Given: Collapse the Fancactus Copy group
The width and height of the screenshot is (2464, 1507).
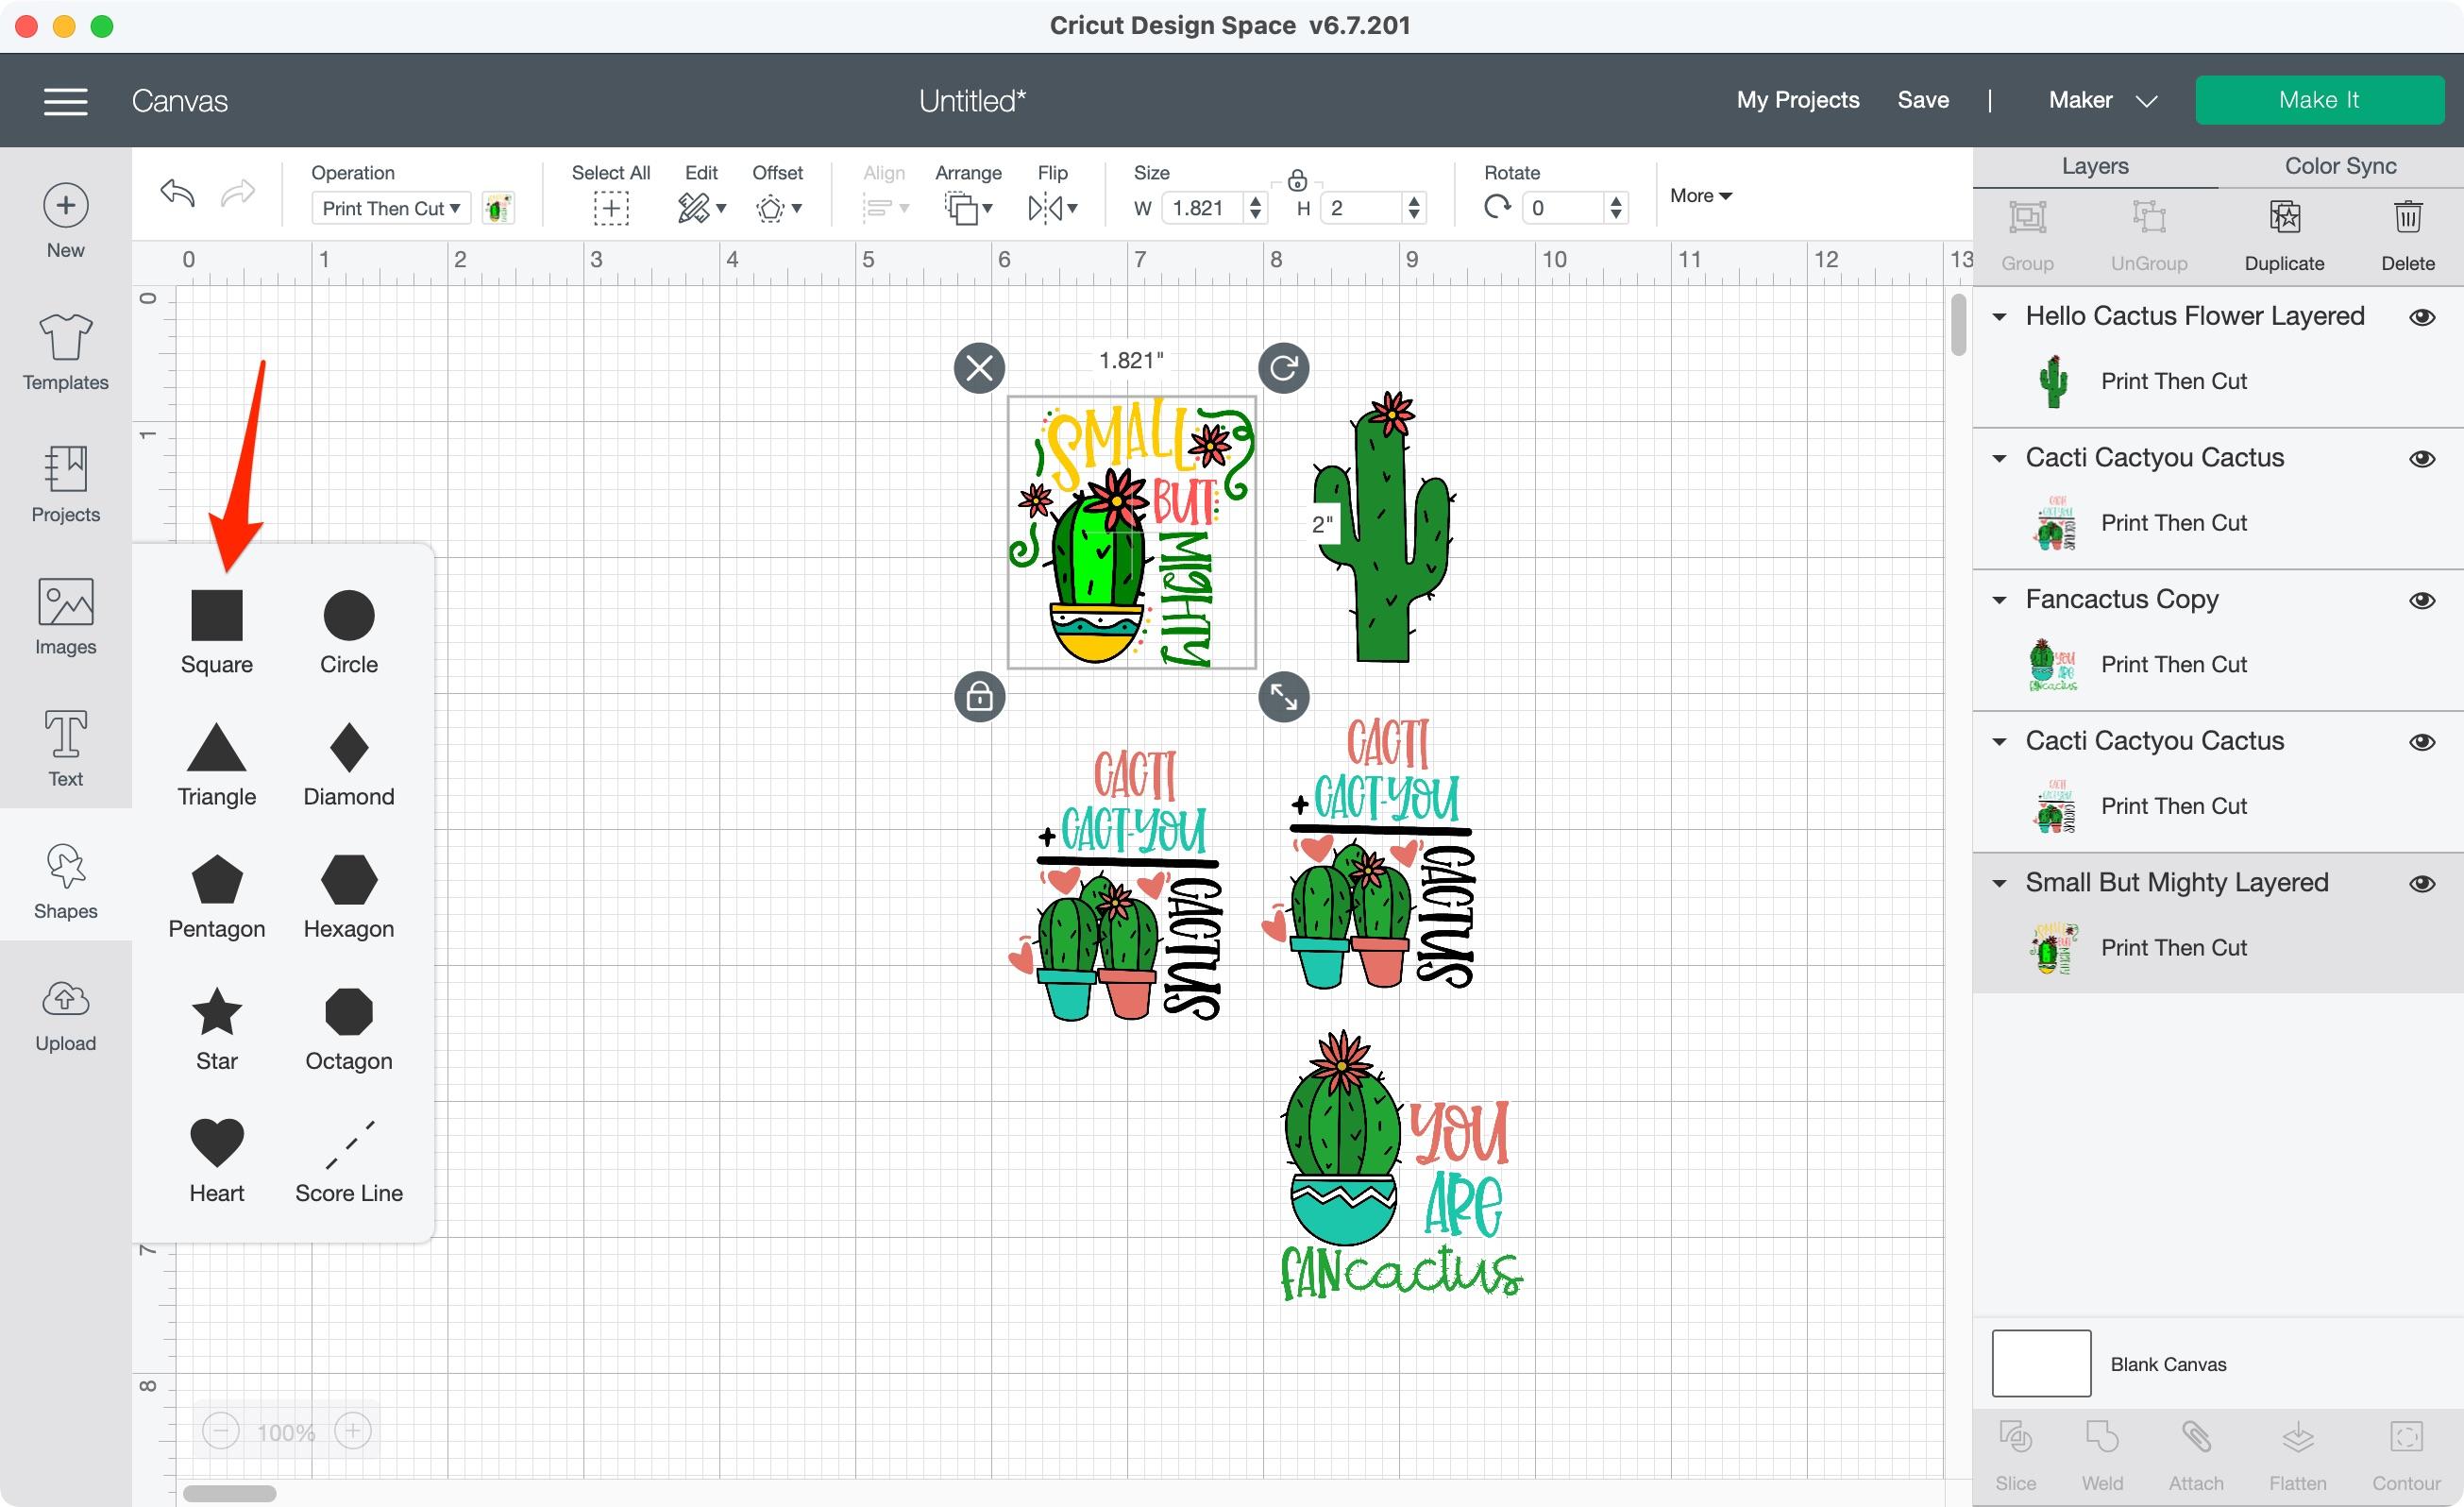Looking at the screenshot, I should (1998, 600).
